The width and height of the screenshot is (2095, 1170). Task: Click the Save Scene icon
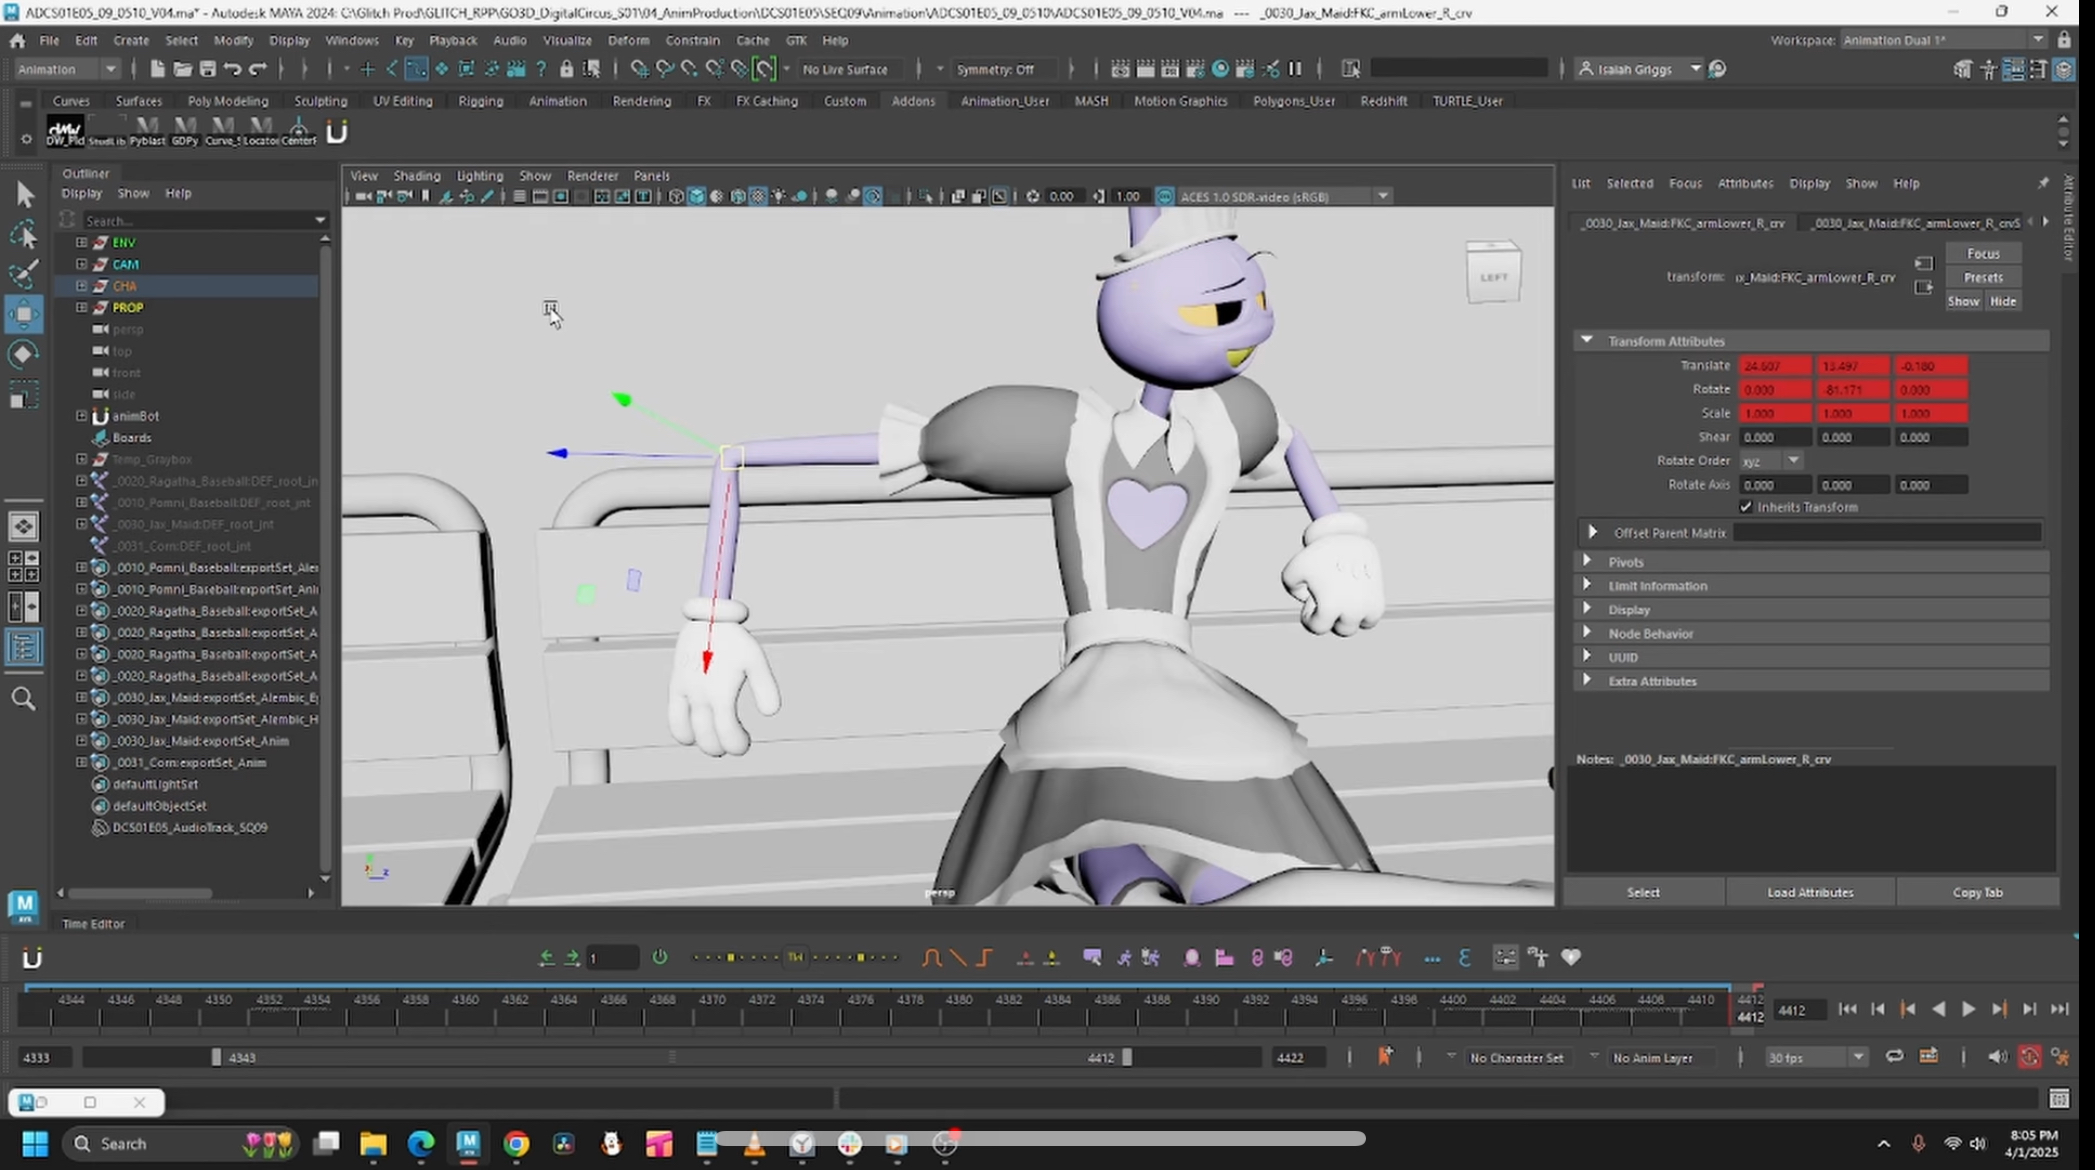pyautogui.click(x=208, y=69)
